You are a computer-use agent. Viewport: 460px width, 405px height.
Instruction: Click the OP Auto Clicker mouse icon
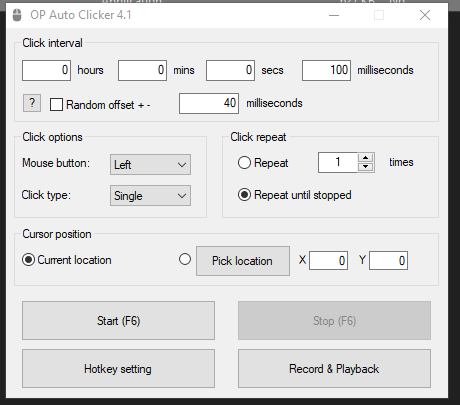(17, 15)
